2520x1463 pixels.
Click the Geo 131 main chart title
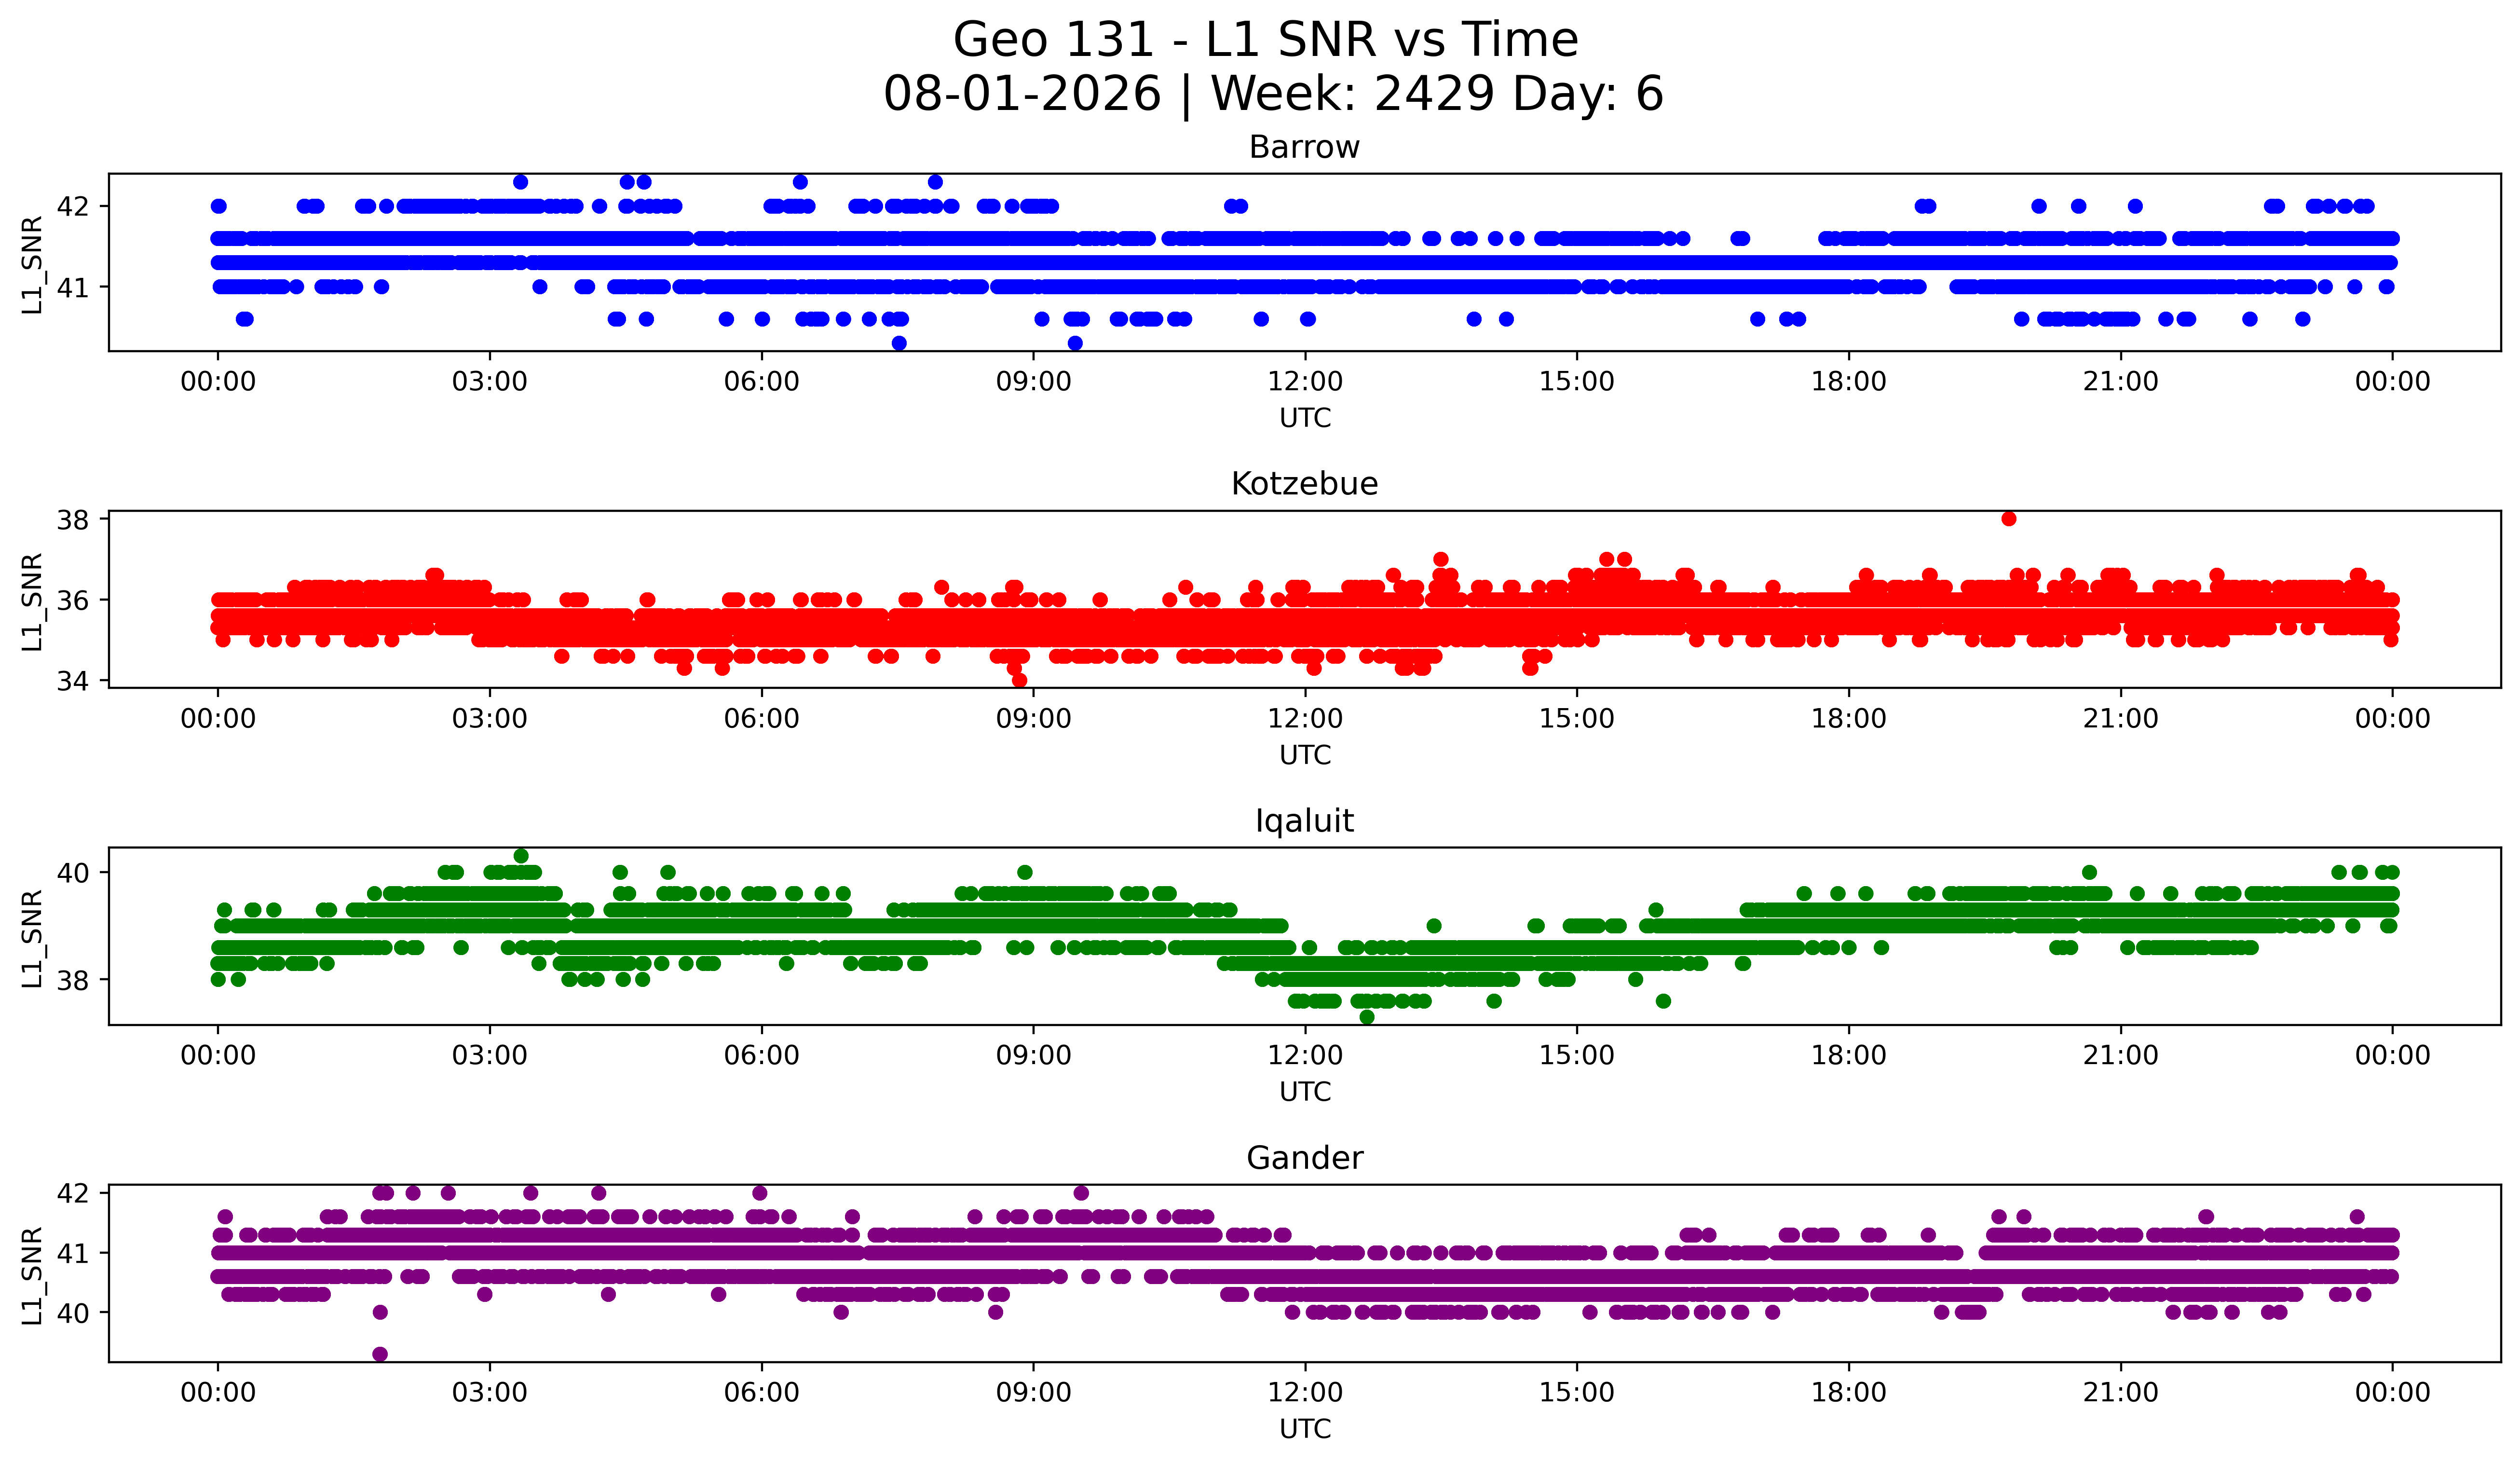pos(1266,40)
